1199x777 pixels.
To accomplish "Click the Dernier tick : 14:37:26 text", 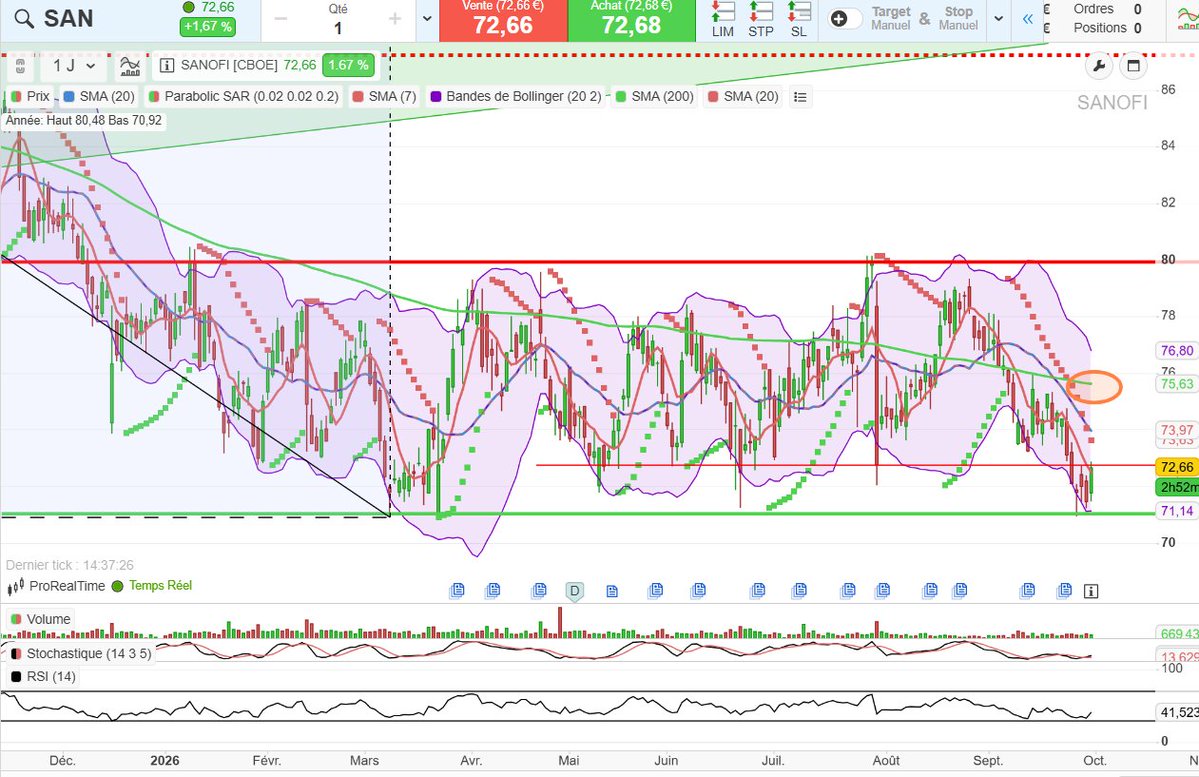I will 70,565.
